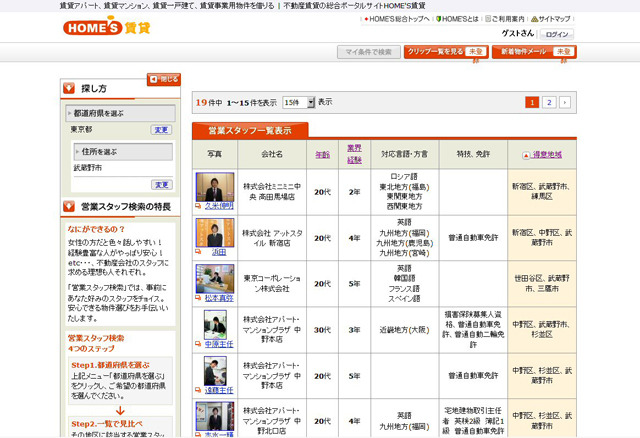Go to next page using arrow icon
This screenshot has height=438, width=640.
point(565,102)
